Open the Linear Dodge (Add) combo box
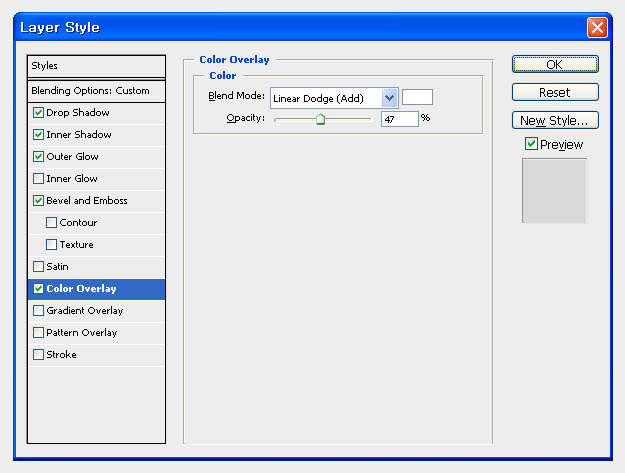This screenshot has height=473, width=625. point(334,98)
